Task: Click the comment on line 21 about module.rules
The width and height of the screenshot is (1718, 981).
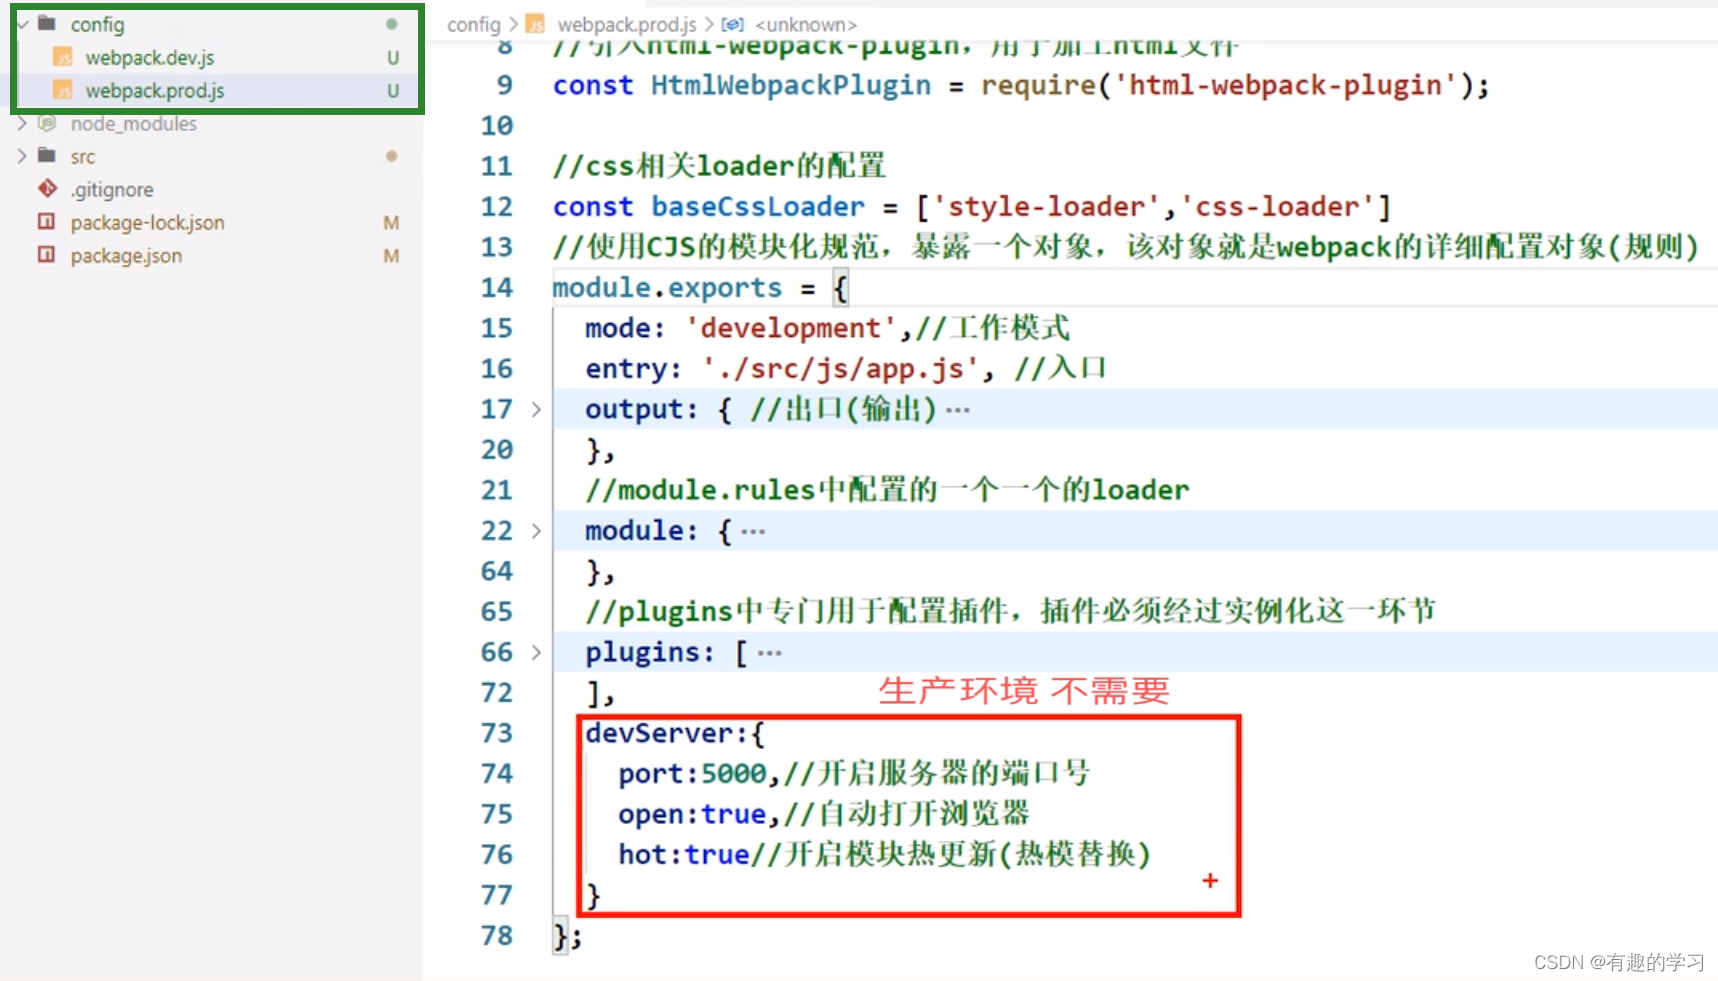Action: click(x=888, y=490)
